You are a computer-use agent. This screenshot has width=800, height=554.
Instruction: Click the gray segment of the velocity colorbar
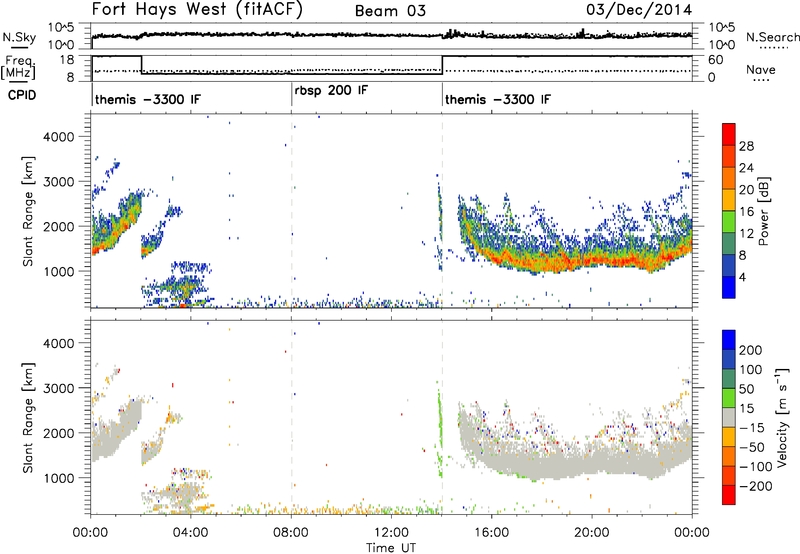[729, 418]
